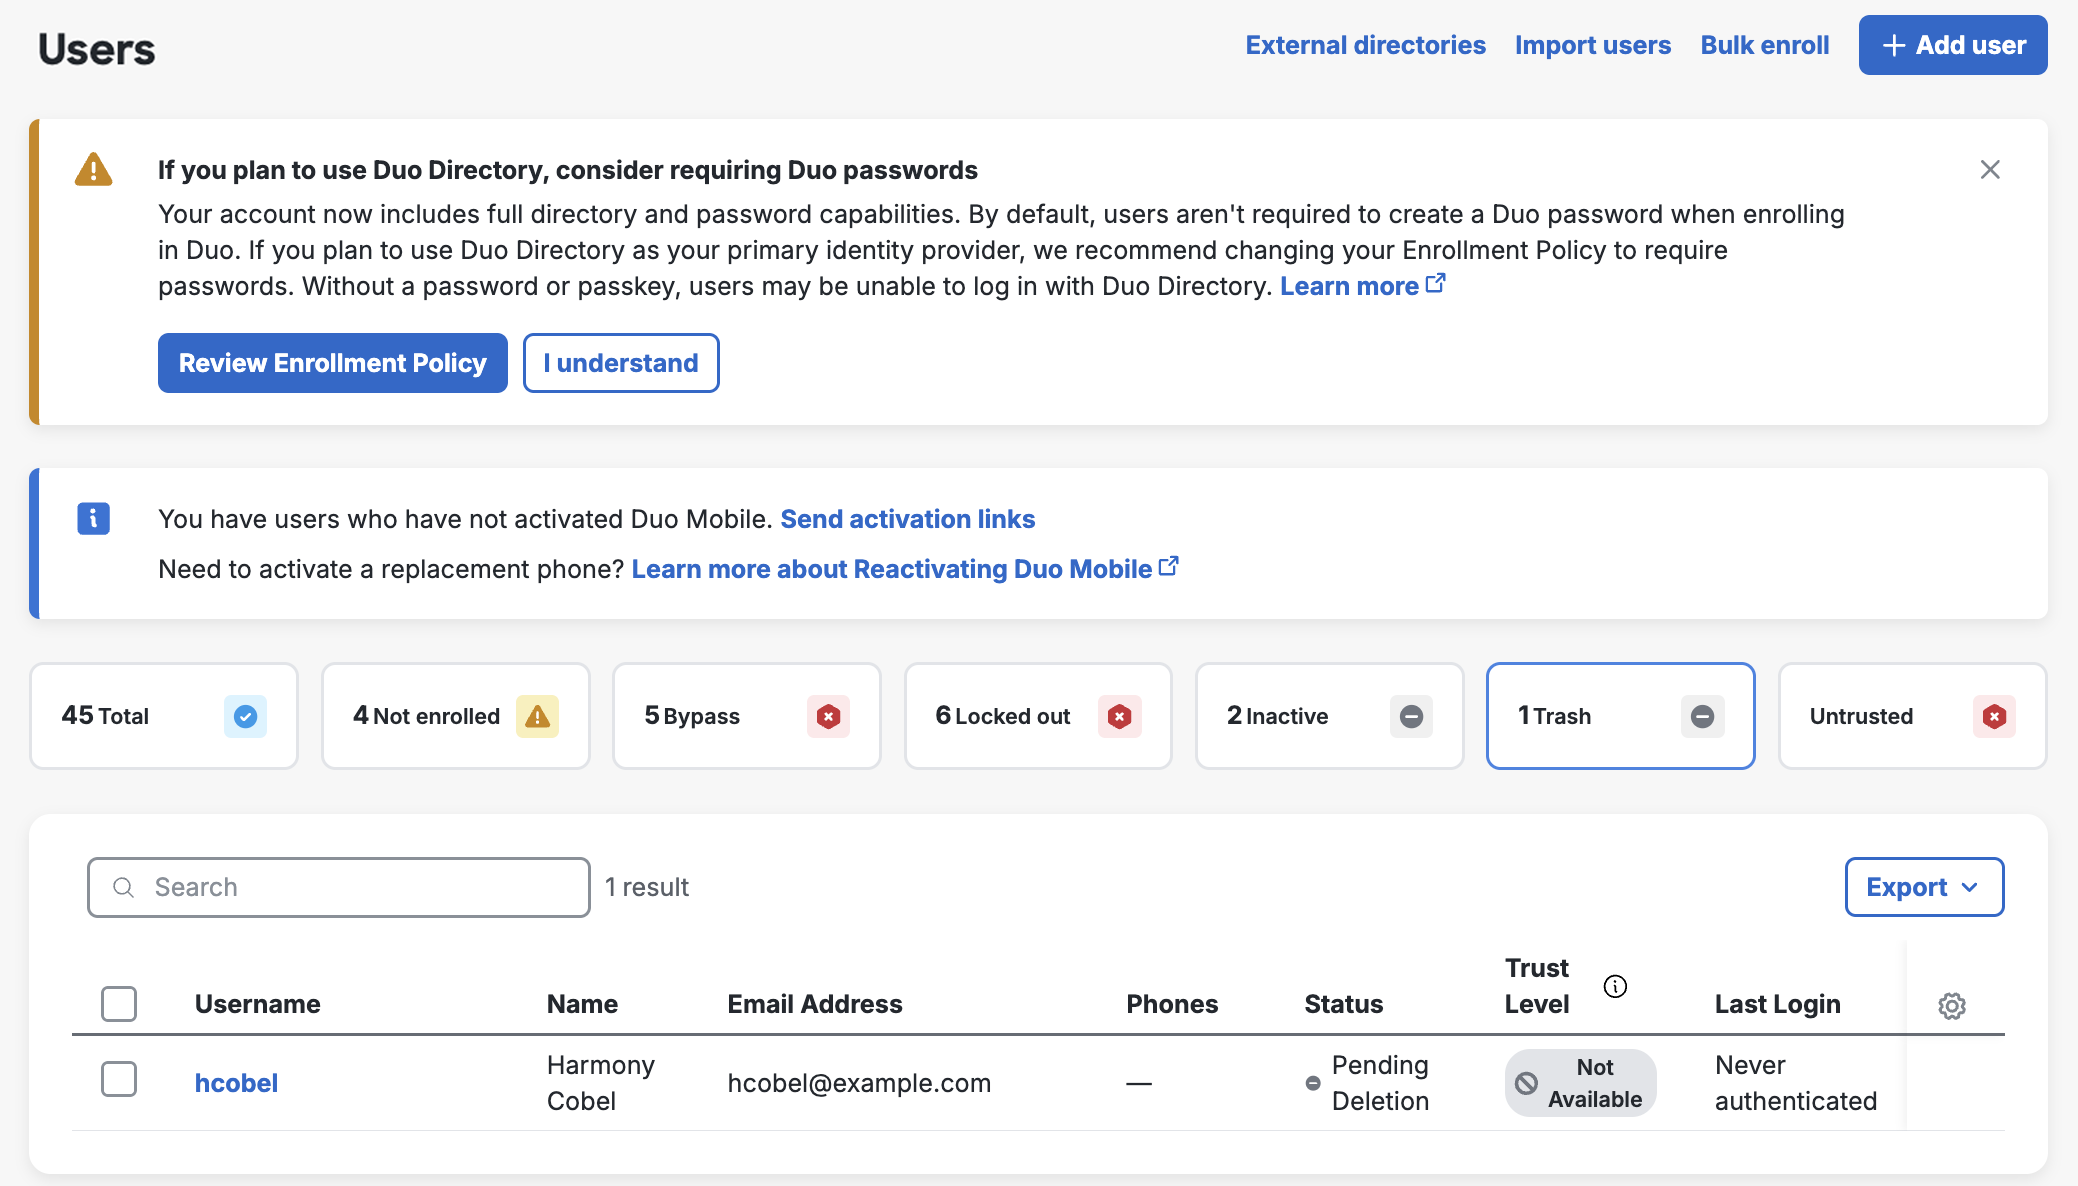Open Bulk enroll link
This screenshot has height=1186, width=2078.
coord(1765,45)
